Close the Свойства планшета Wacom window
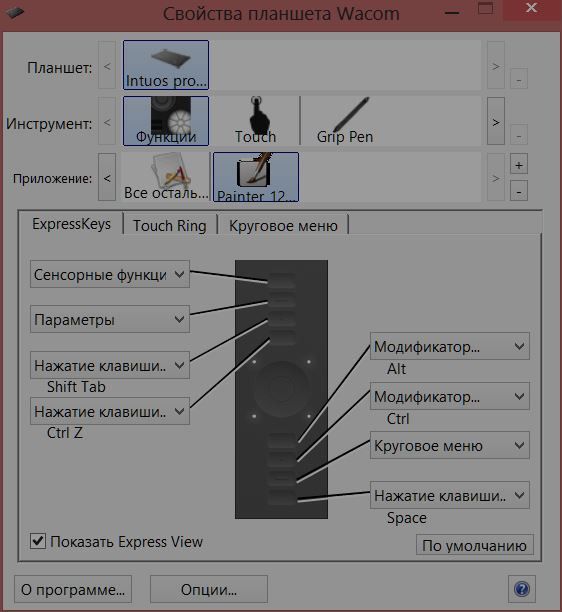Image resolution: width=562 pixels, height=612 pixels. [532, 9]
